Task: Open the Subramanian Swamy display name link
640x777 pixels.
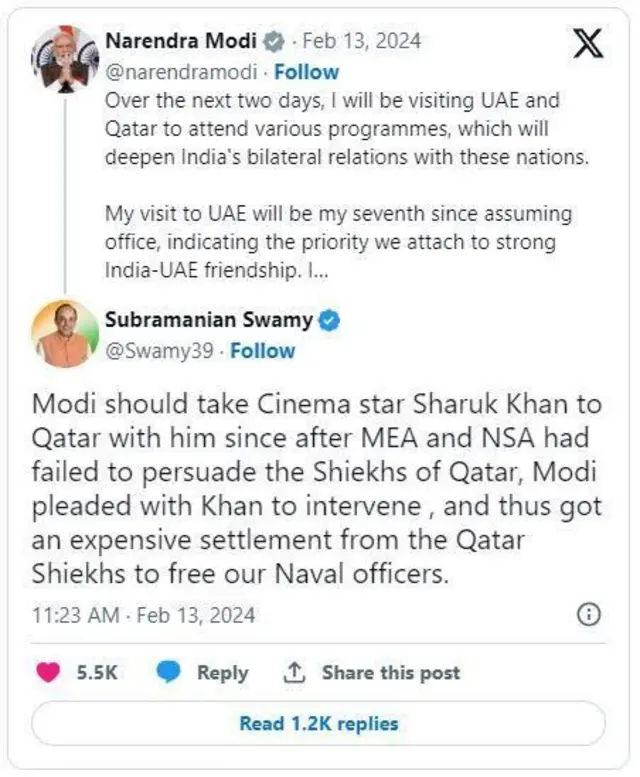Action: [208, 321]
